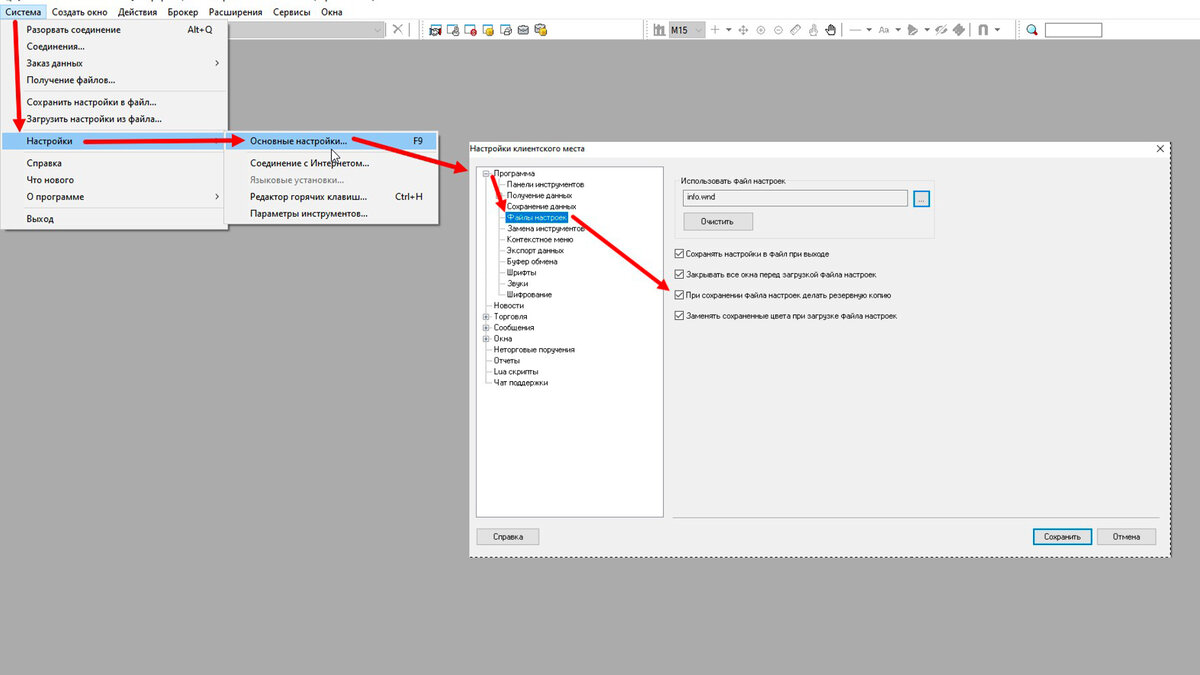This screenshot has width=1200, height=675.
Task: Select the pointing hand tool
Action: (x=813, y=30)
